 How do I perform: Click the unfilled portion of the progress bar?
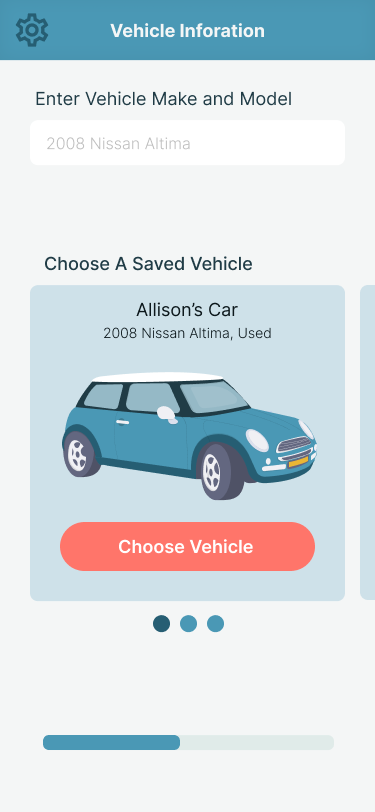tap(257, 742)
